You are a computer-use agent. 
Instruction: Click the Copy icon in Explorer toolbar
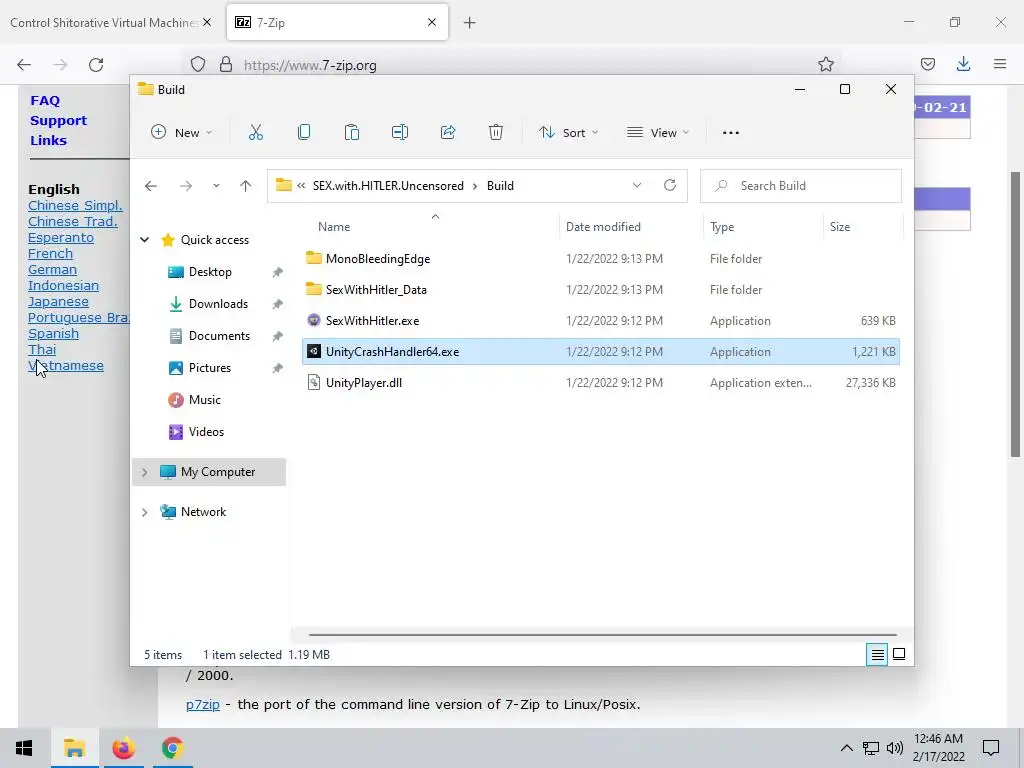pyautogui.click(x=304, y=133)
